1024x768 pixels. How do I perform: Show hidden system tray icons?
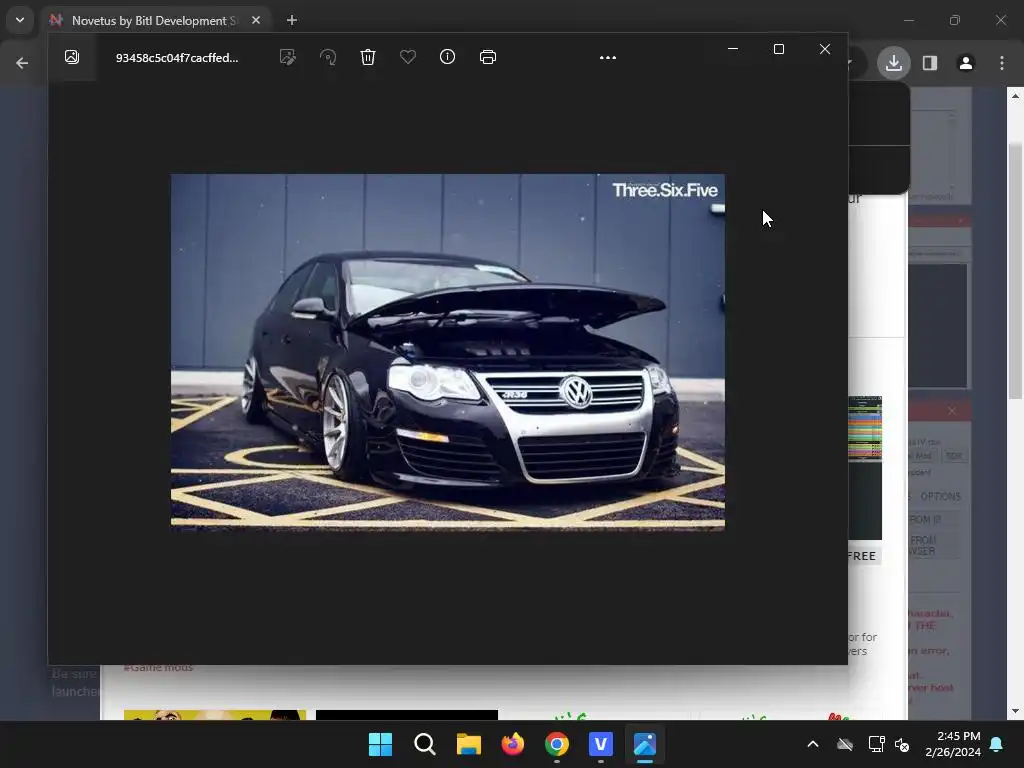[x=813, y=744]
